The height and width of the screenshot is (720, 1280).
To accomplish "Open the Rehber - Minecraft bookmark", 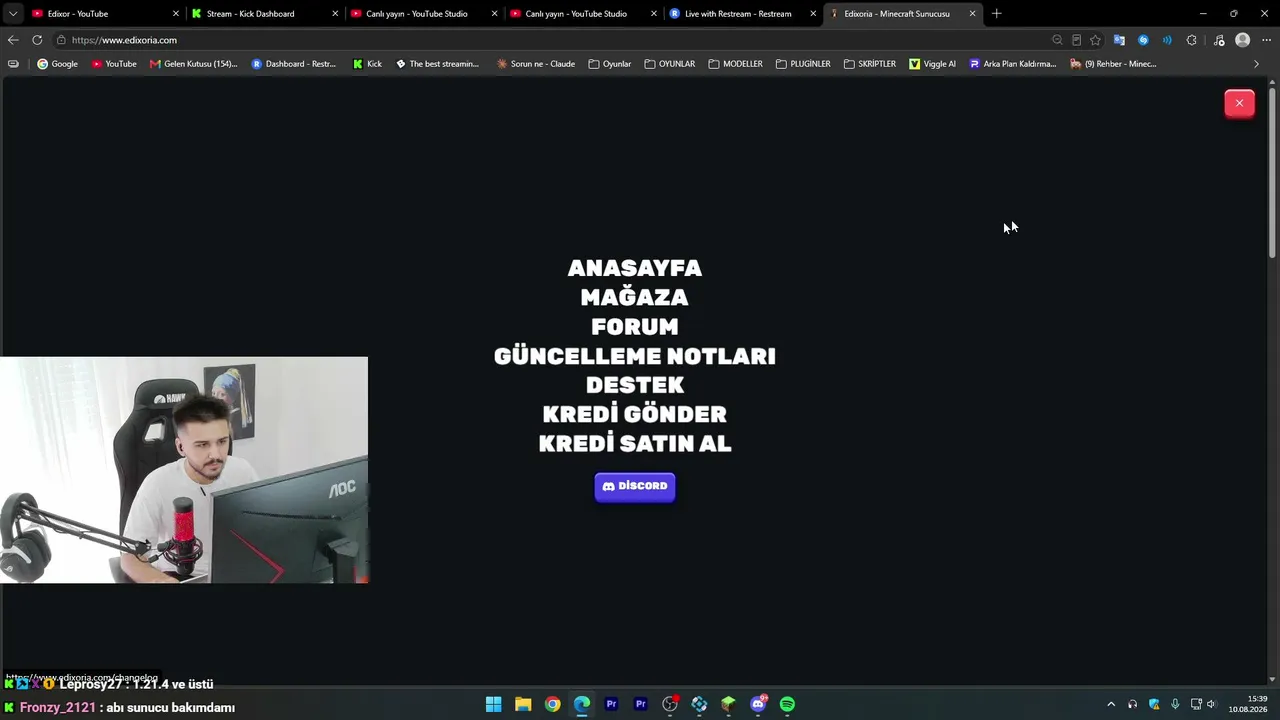I will (x=1113, y=64).
